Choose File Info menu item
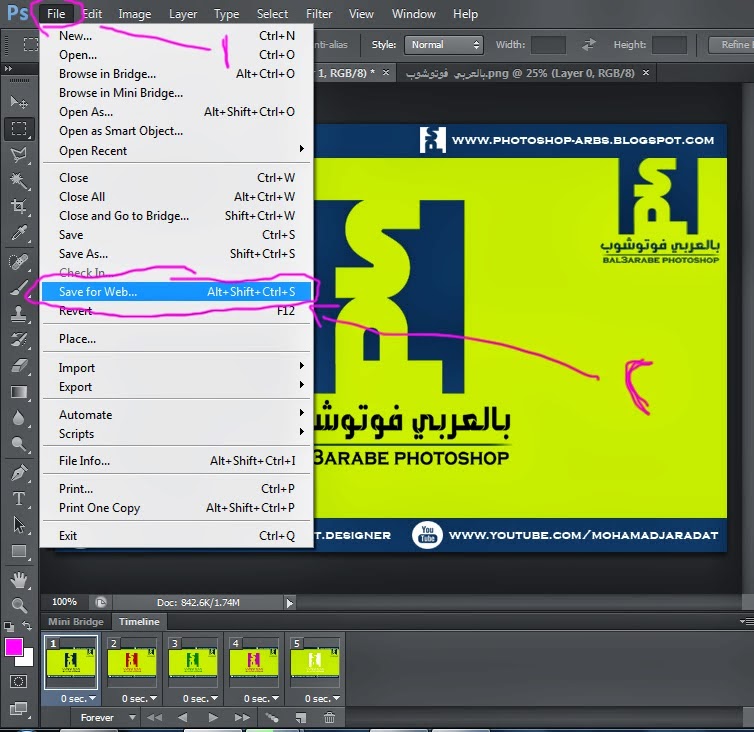 176,461
